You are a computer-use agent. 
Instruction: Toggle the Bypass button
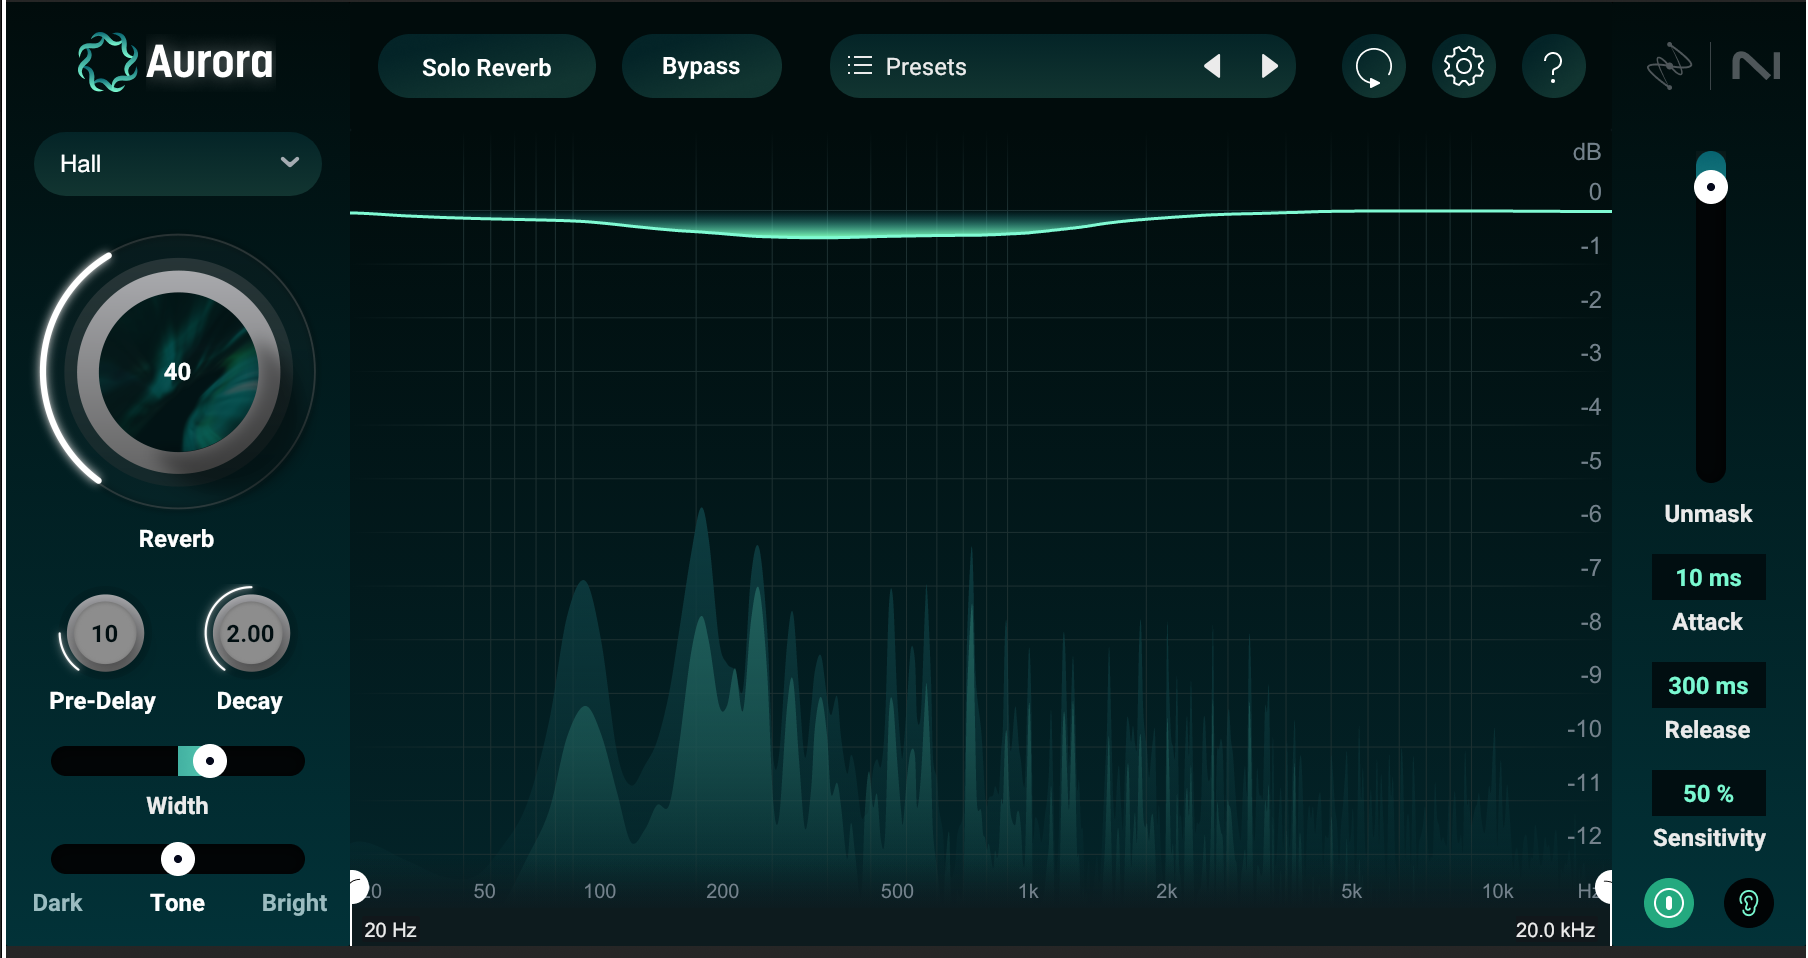tap(701, 67)
